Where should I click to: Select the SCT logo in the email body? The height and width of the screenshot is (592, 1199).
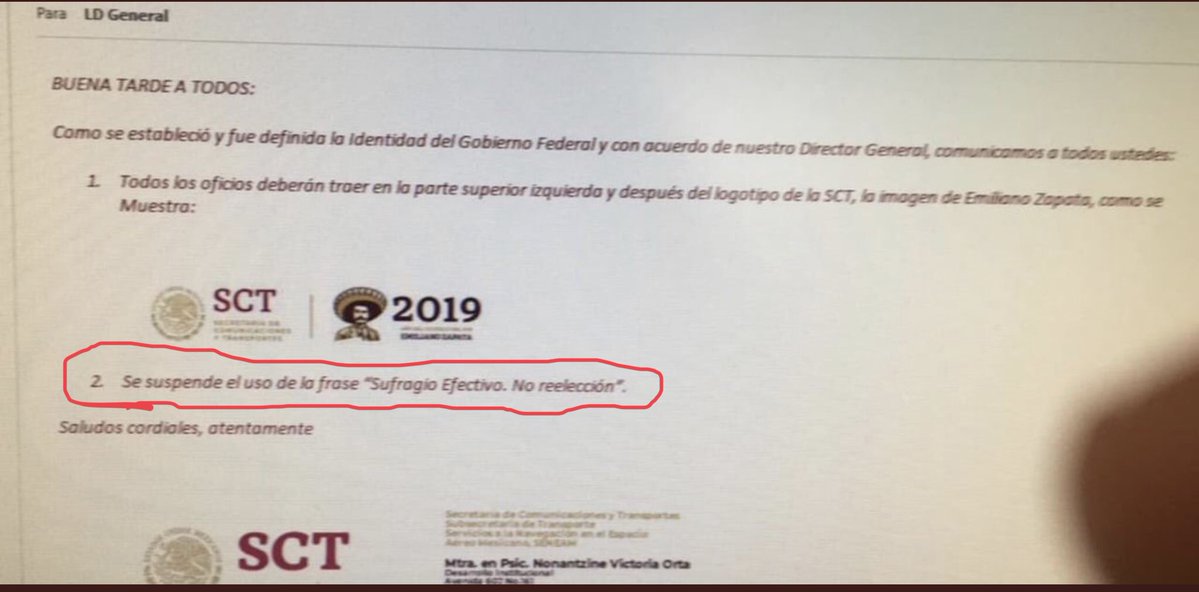(x=251, y=314)
